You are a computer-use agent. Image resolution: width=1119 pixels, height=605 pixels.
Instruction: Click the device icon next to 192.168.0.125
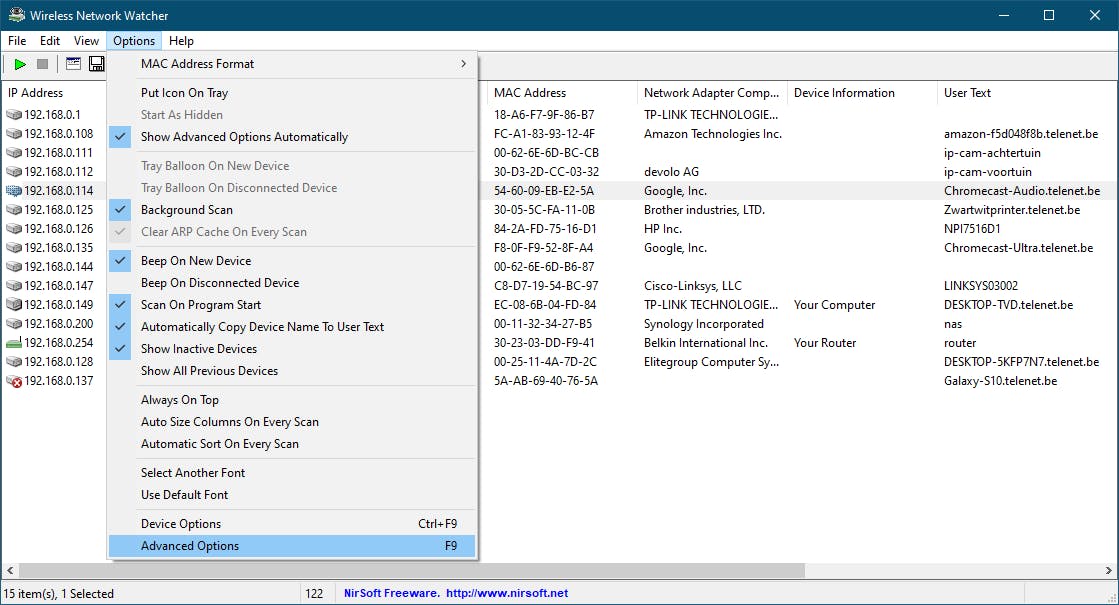pyautogui.click(x=14, y=210)
